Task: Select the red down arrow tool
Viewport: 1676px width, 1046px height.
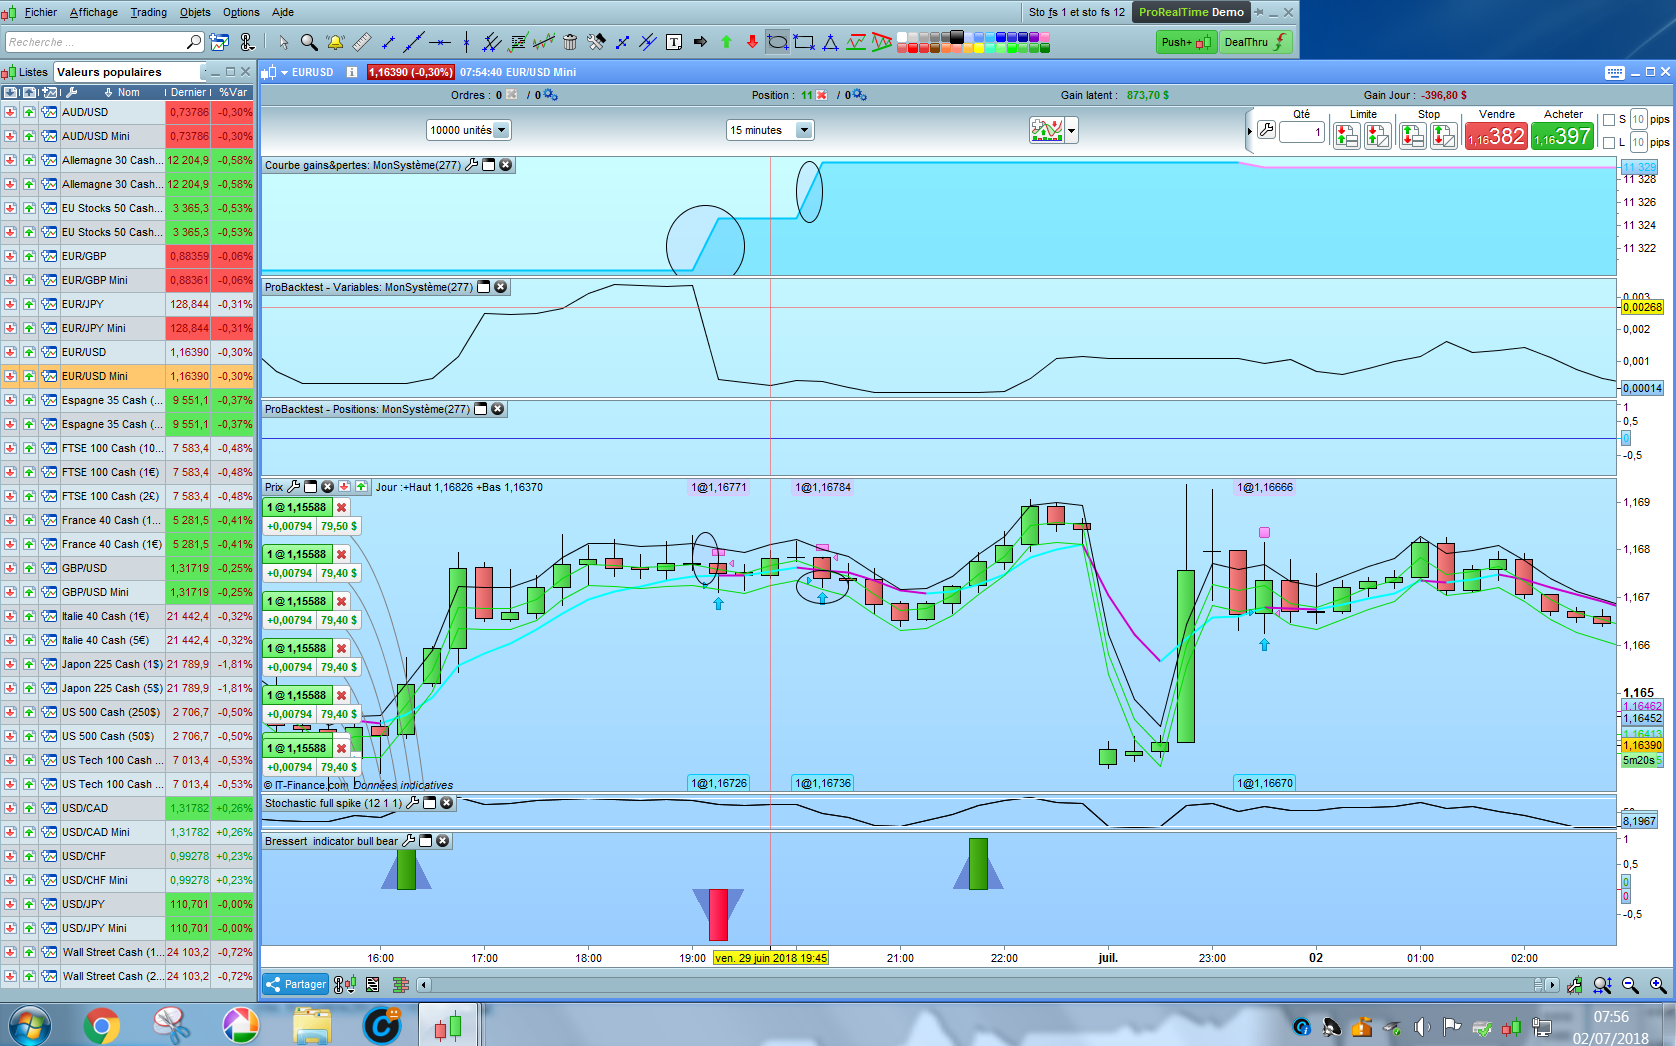Action: pyautogui.click(x=752, y=42)
